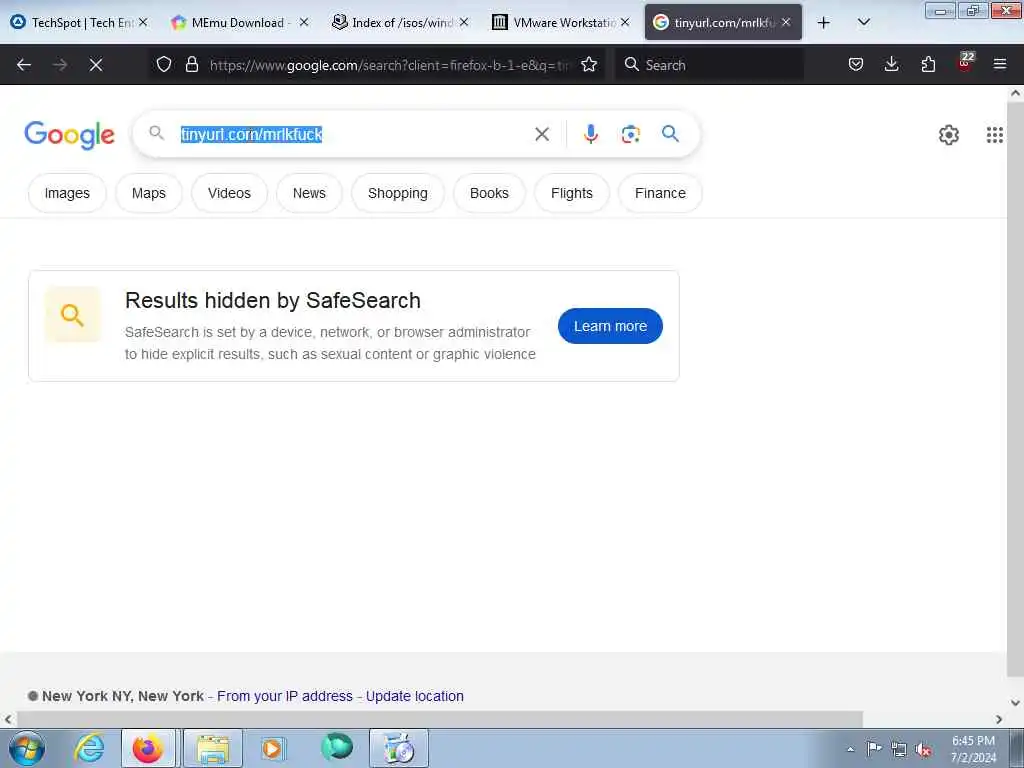1024x768 pixels.
Task: Close the MEmu Download tab
Action: click(x=304, y=22)
